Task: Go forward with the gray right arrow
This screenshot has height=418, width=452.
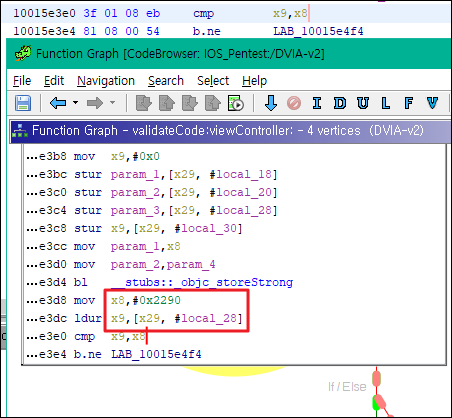Action: coord(95,103)
